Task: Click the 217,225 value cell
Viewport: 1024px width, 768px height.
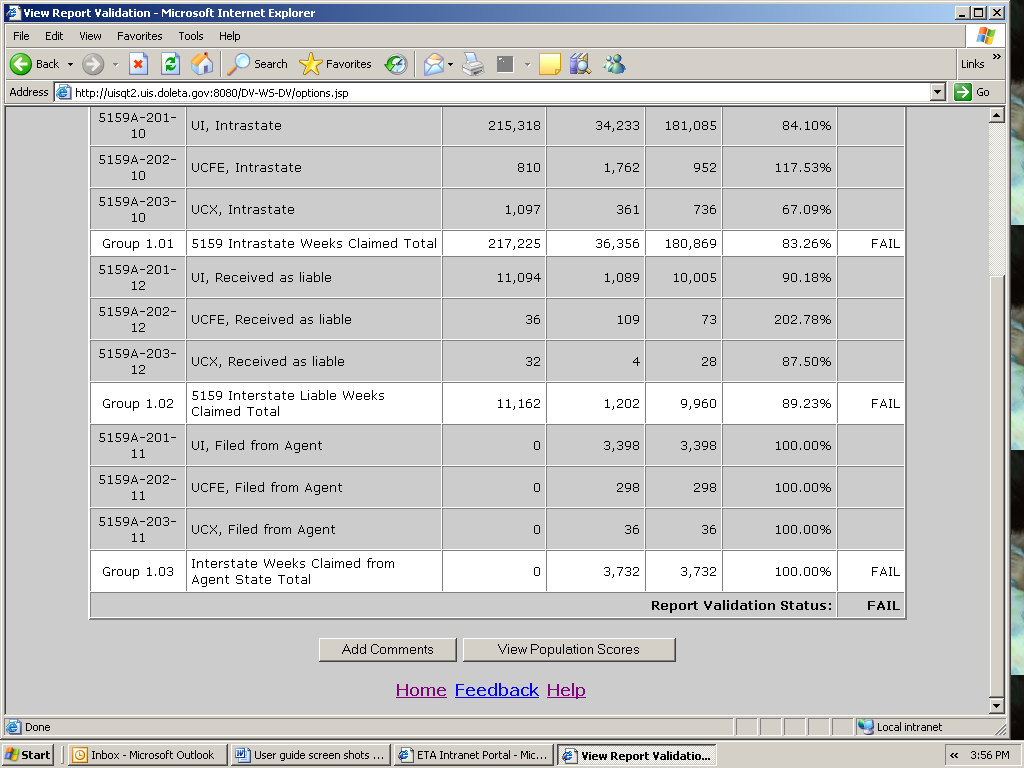Action: [x=494, y=244]
